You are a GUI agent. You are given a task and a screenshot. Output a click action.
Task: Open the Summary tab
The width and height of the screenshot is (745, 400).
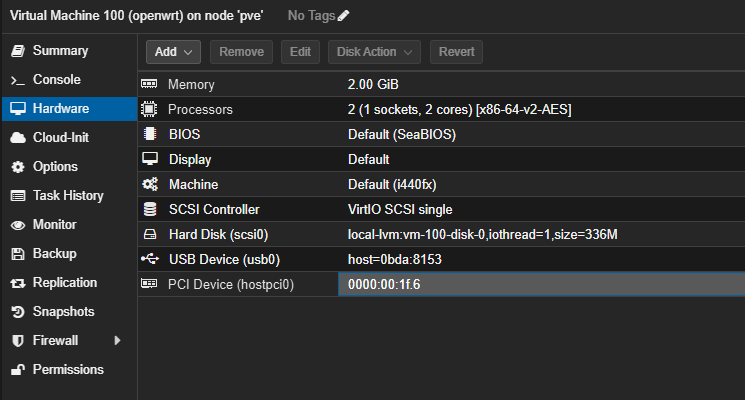point(60,51)
